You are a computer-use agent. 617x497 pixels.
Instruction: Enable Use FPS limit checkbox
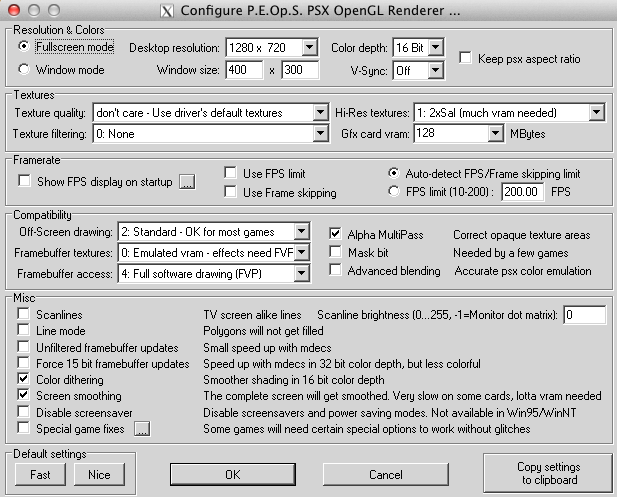[x=230, y=173]
